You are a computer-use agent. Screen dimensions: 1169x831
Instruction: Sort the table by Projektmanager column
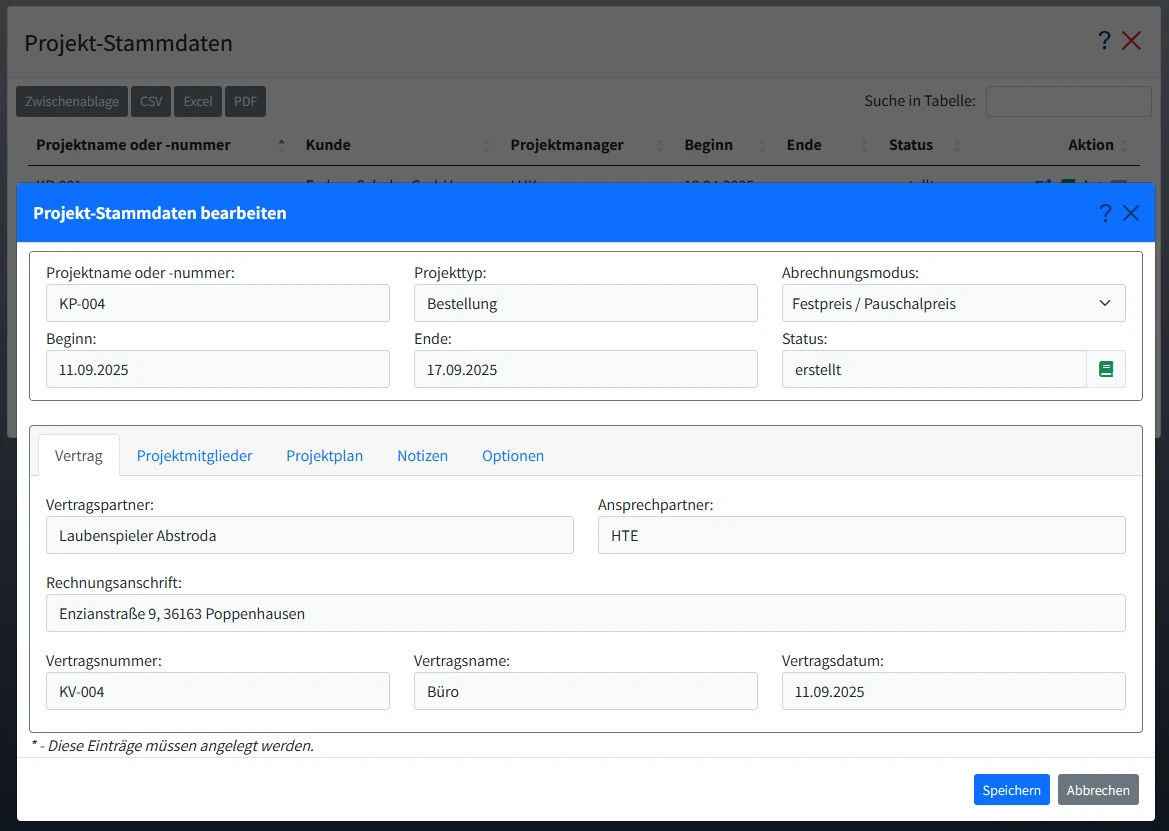(567, 144)
